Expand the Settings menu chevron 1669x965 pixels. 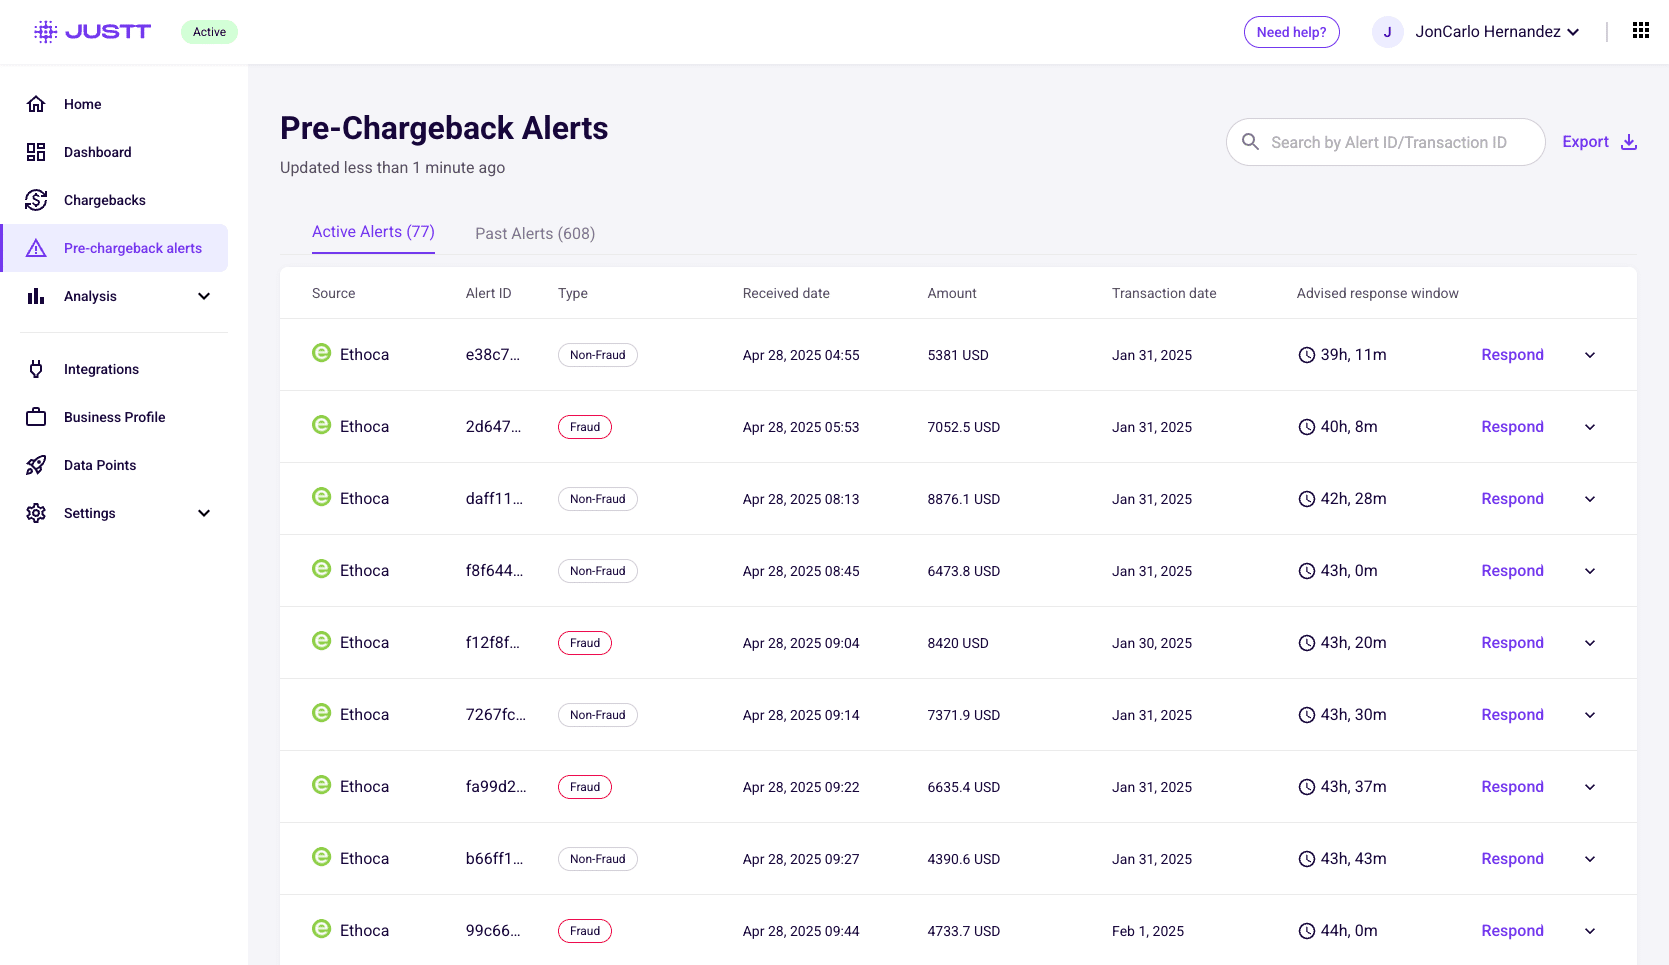coord(204,513)
